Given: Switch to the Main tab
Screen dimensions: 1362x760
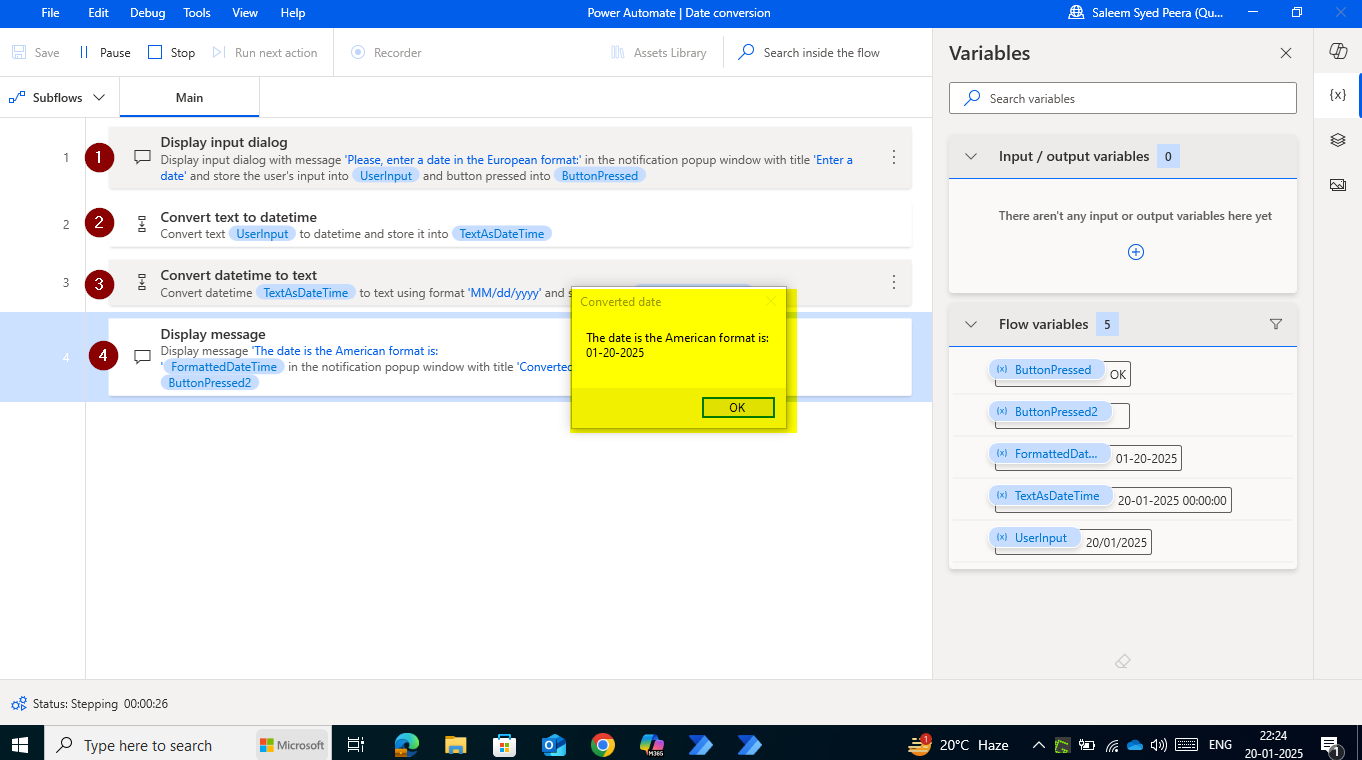Looking at the screenshot, I should point(189,97).
